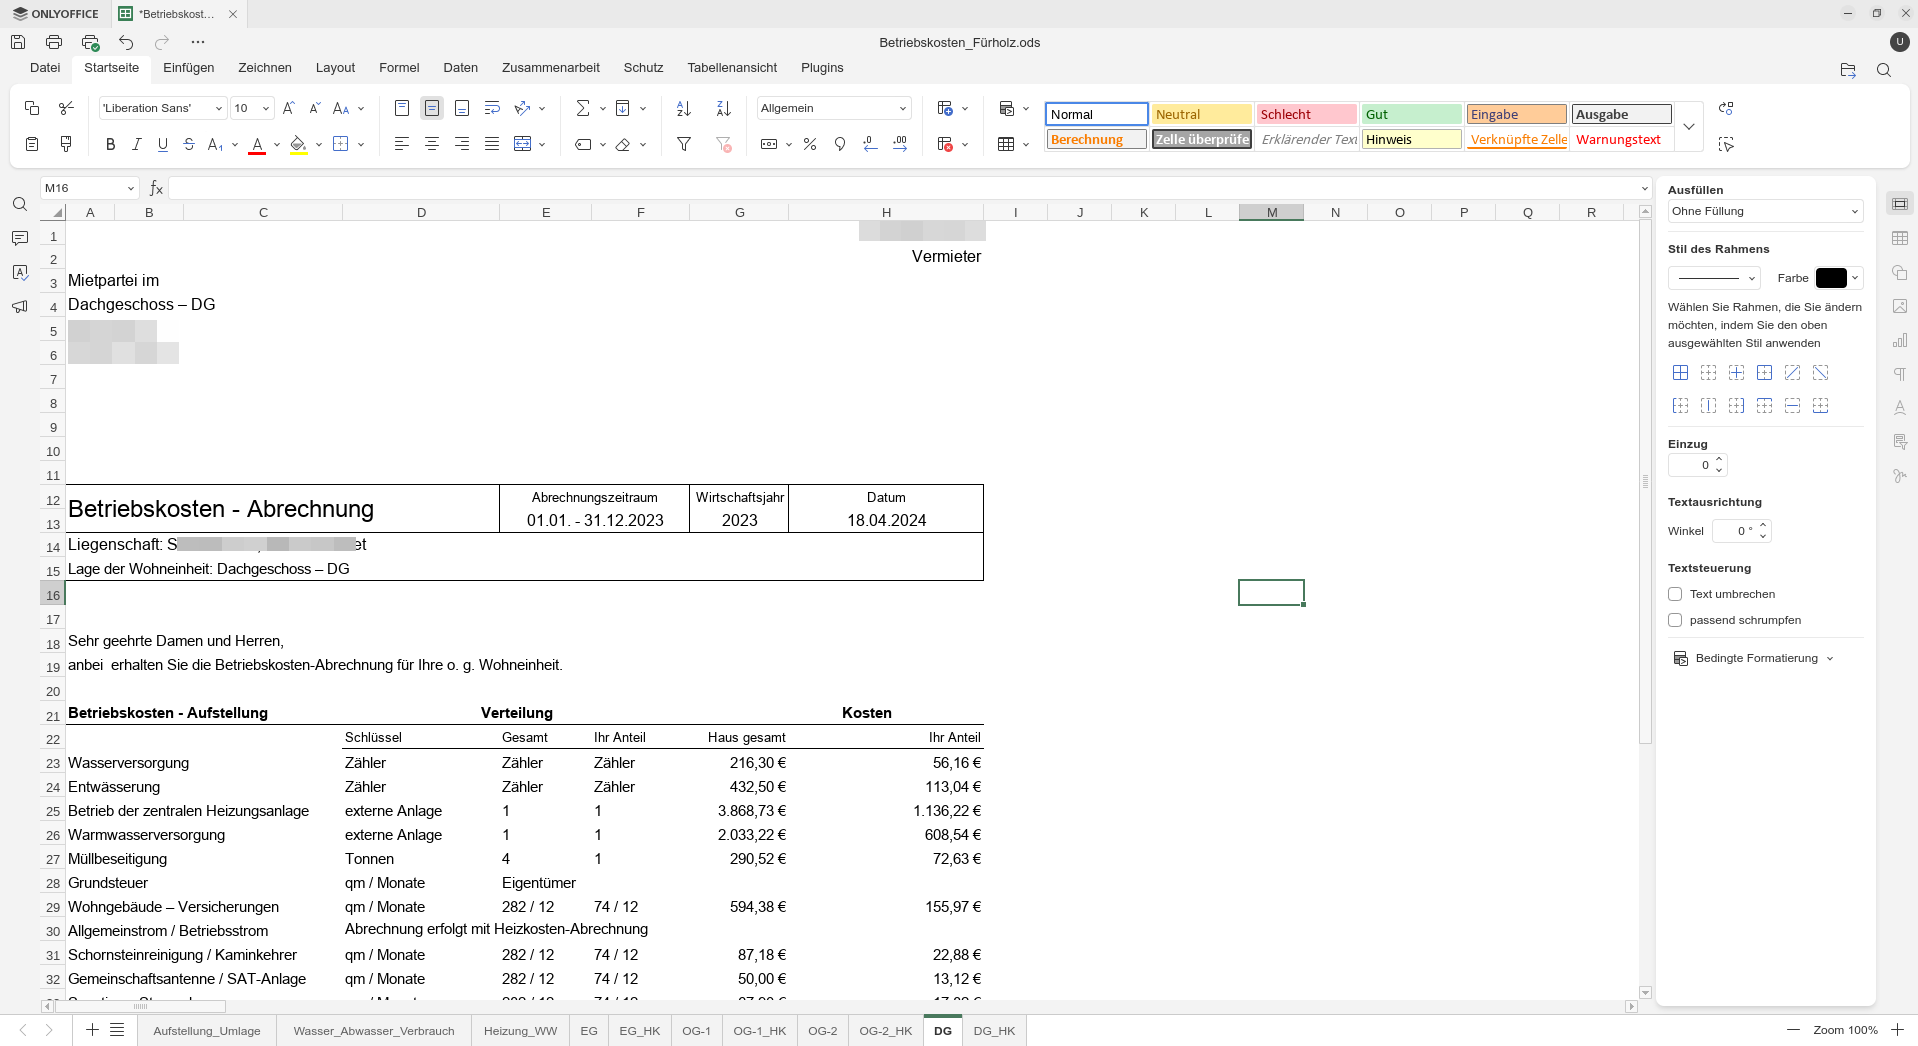Apply the Eingabe cell style
Viewport: 1918px width, 1046px height.
tap(1516, 114)
